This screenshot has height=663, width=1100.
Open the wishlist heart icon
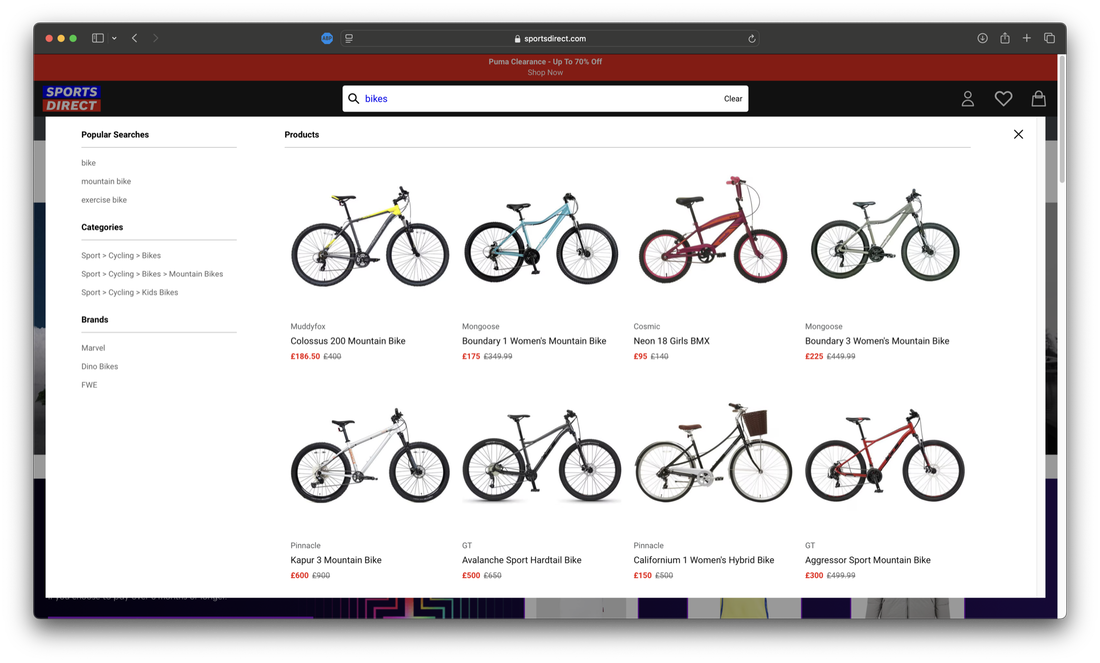pyautogui.click(x=1003, y=99)
